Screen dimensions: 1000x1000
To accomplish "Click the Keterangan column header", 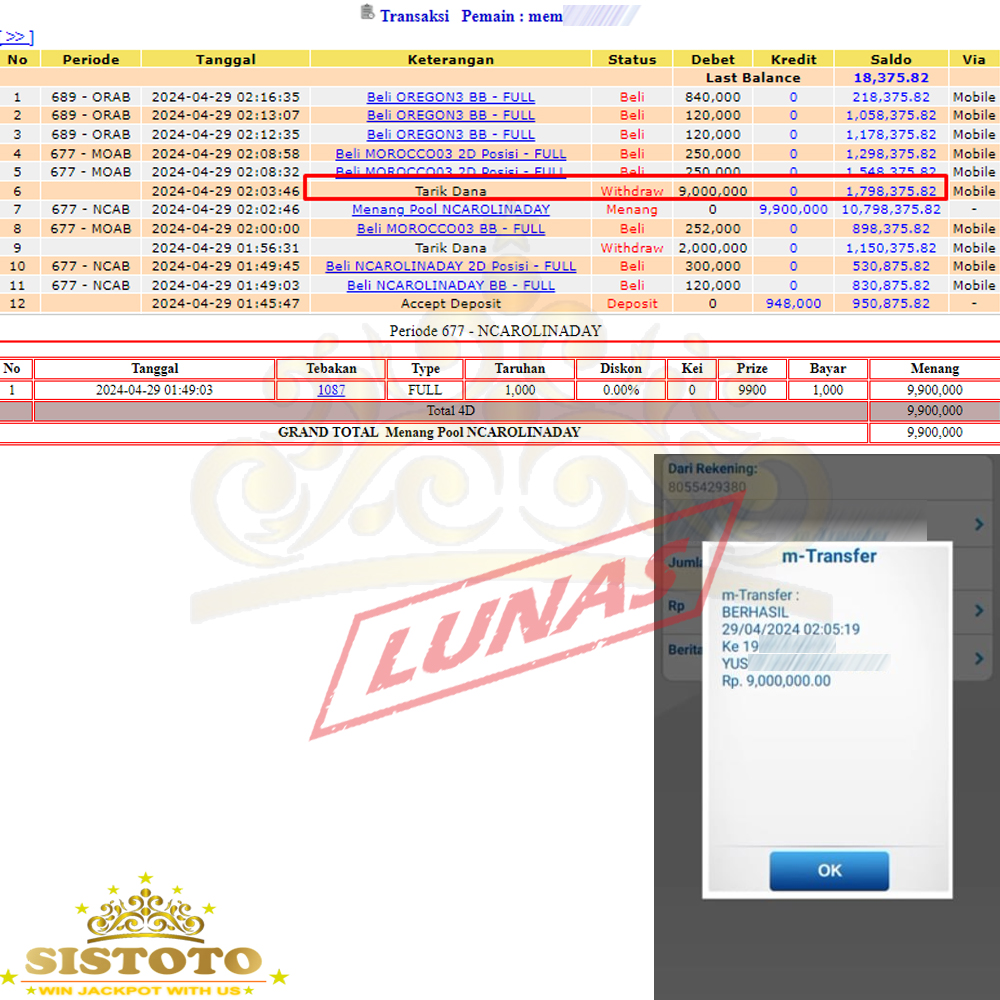I will 450,60.
